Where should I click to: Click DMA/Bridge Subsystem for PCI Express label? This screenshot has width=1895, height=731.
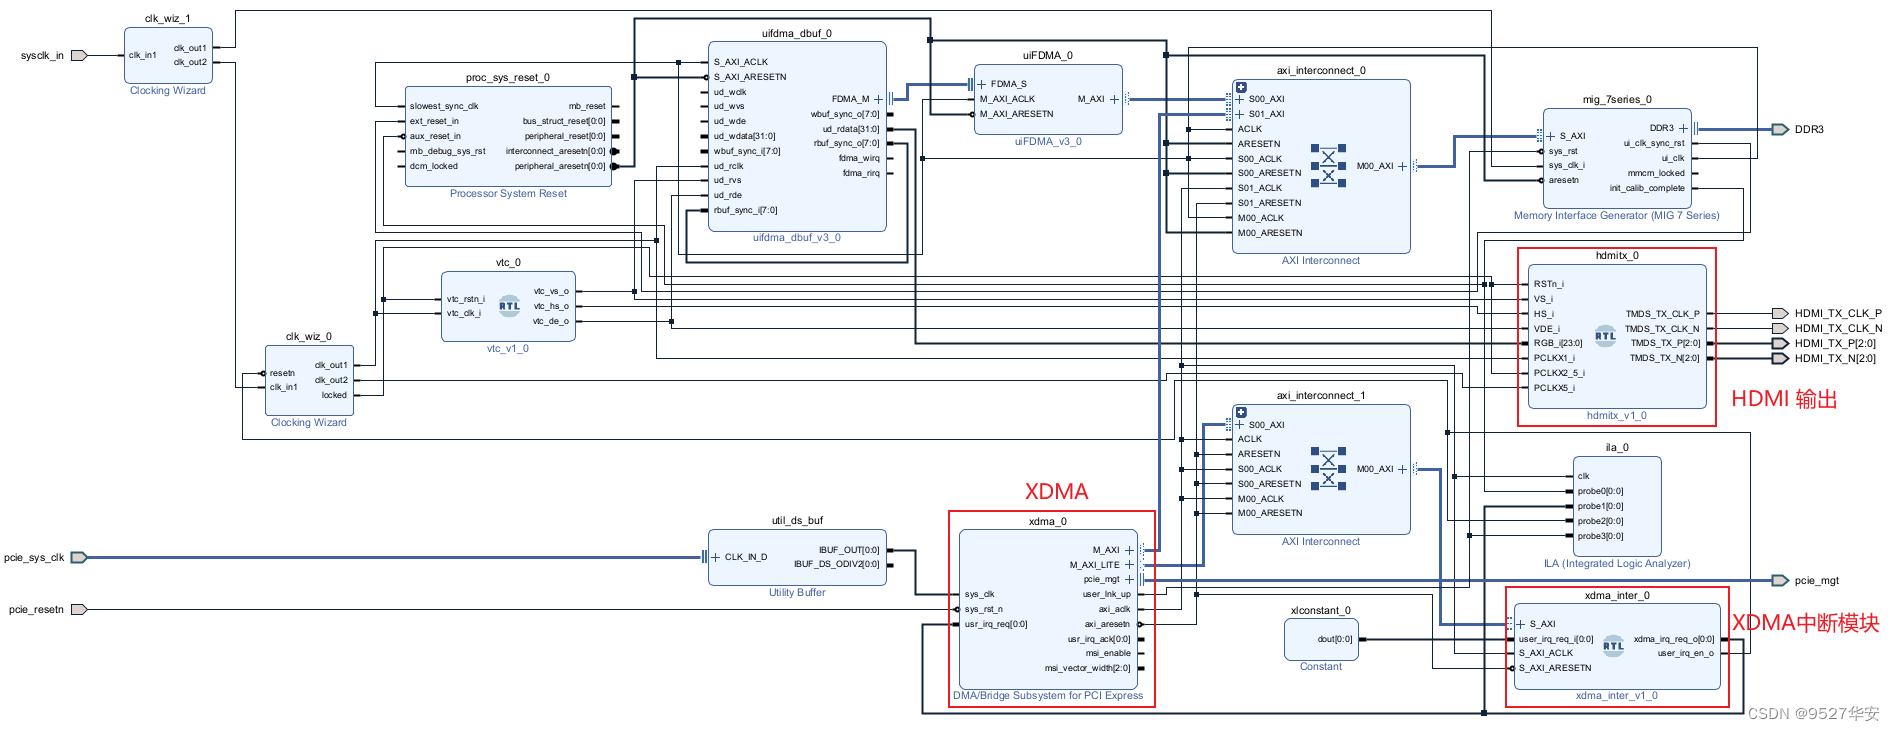(x=1048, y=695)
